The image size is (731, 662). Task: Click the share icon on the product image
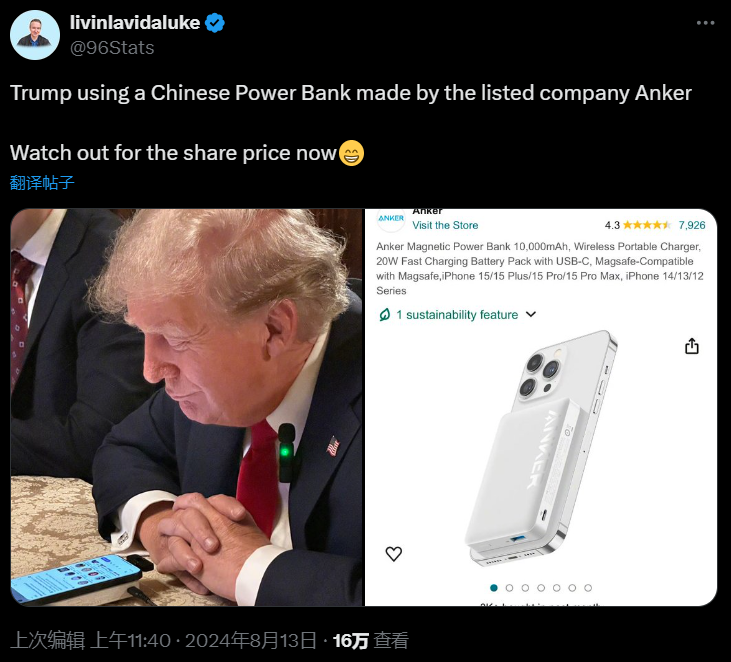692,346
